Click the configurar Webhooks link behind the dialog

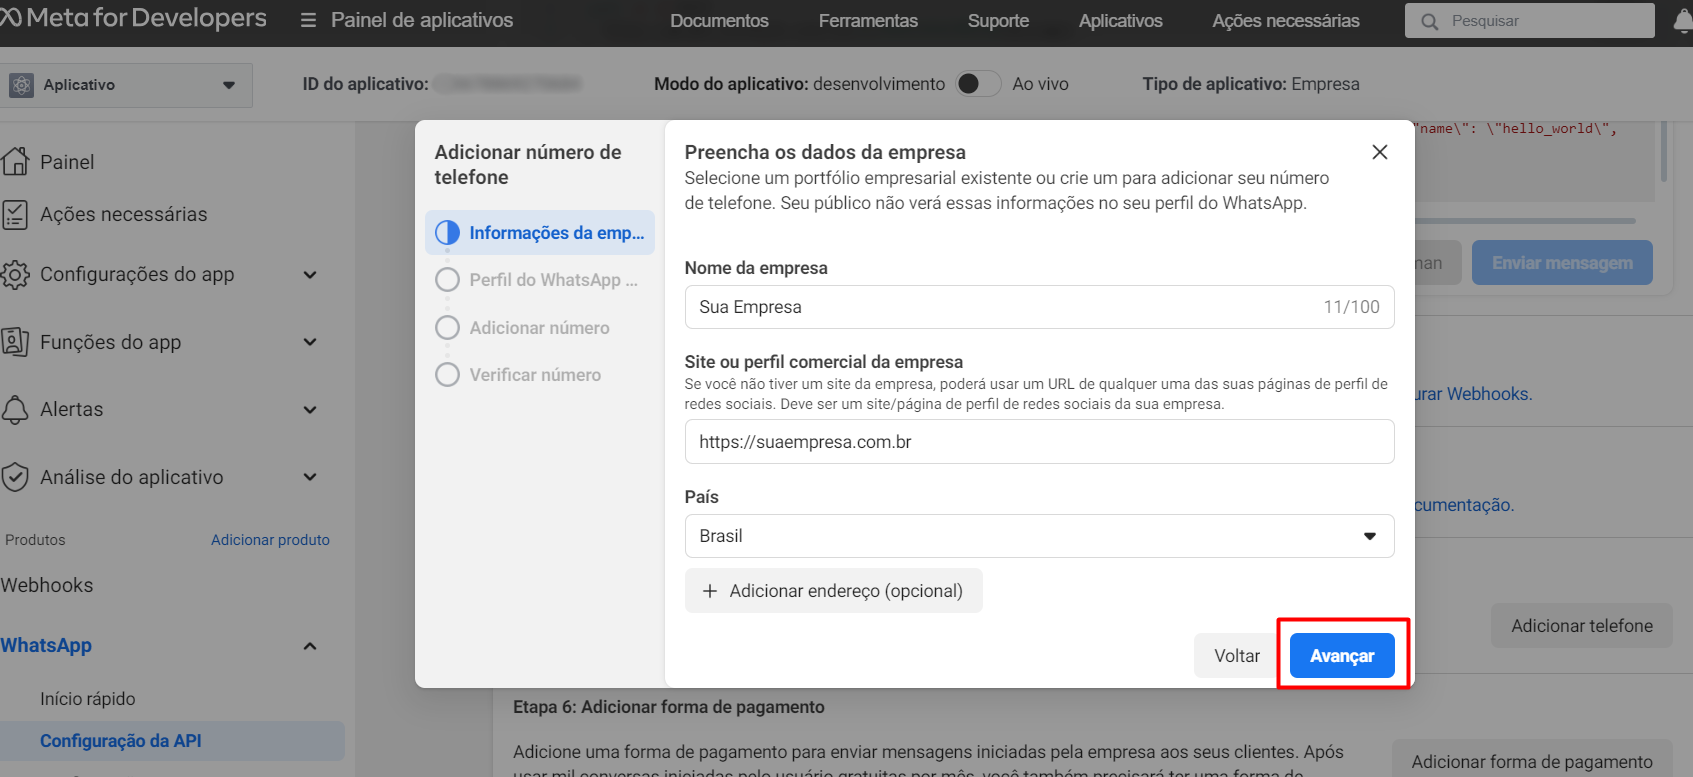(x=1474, y=394)
